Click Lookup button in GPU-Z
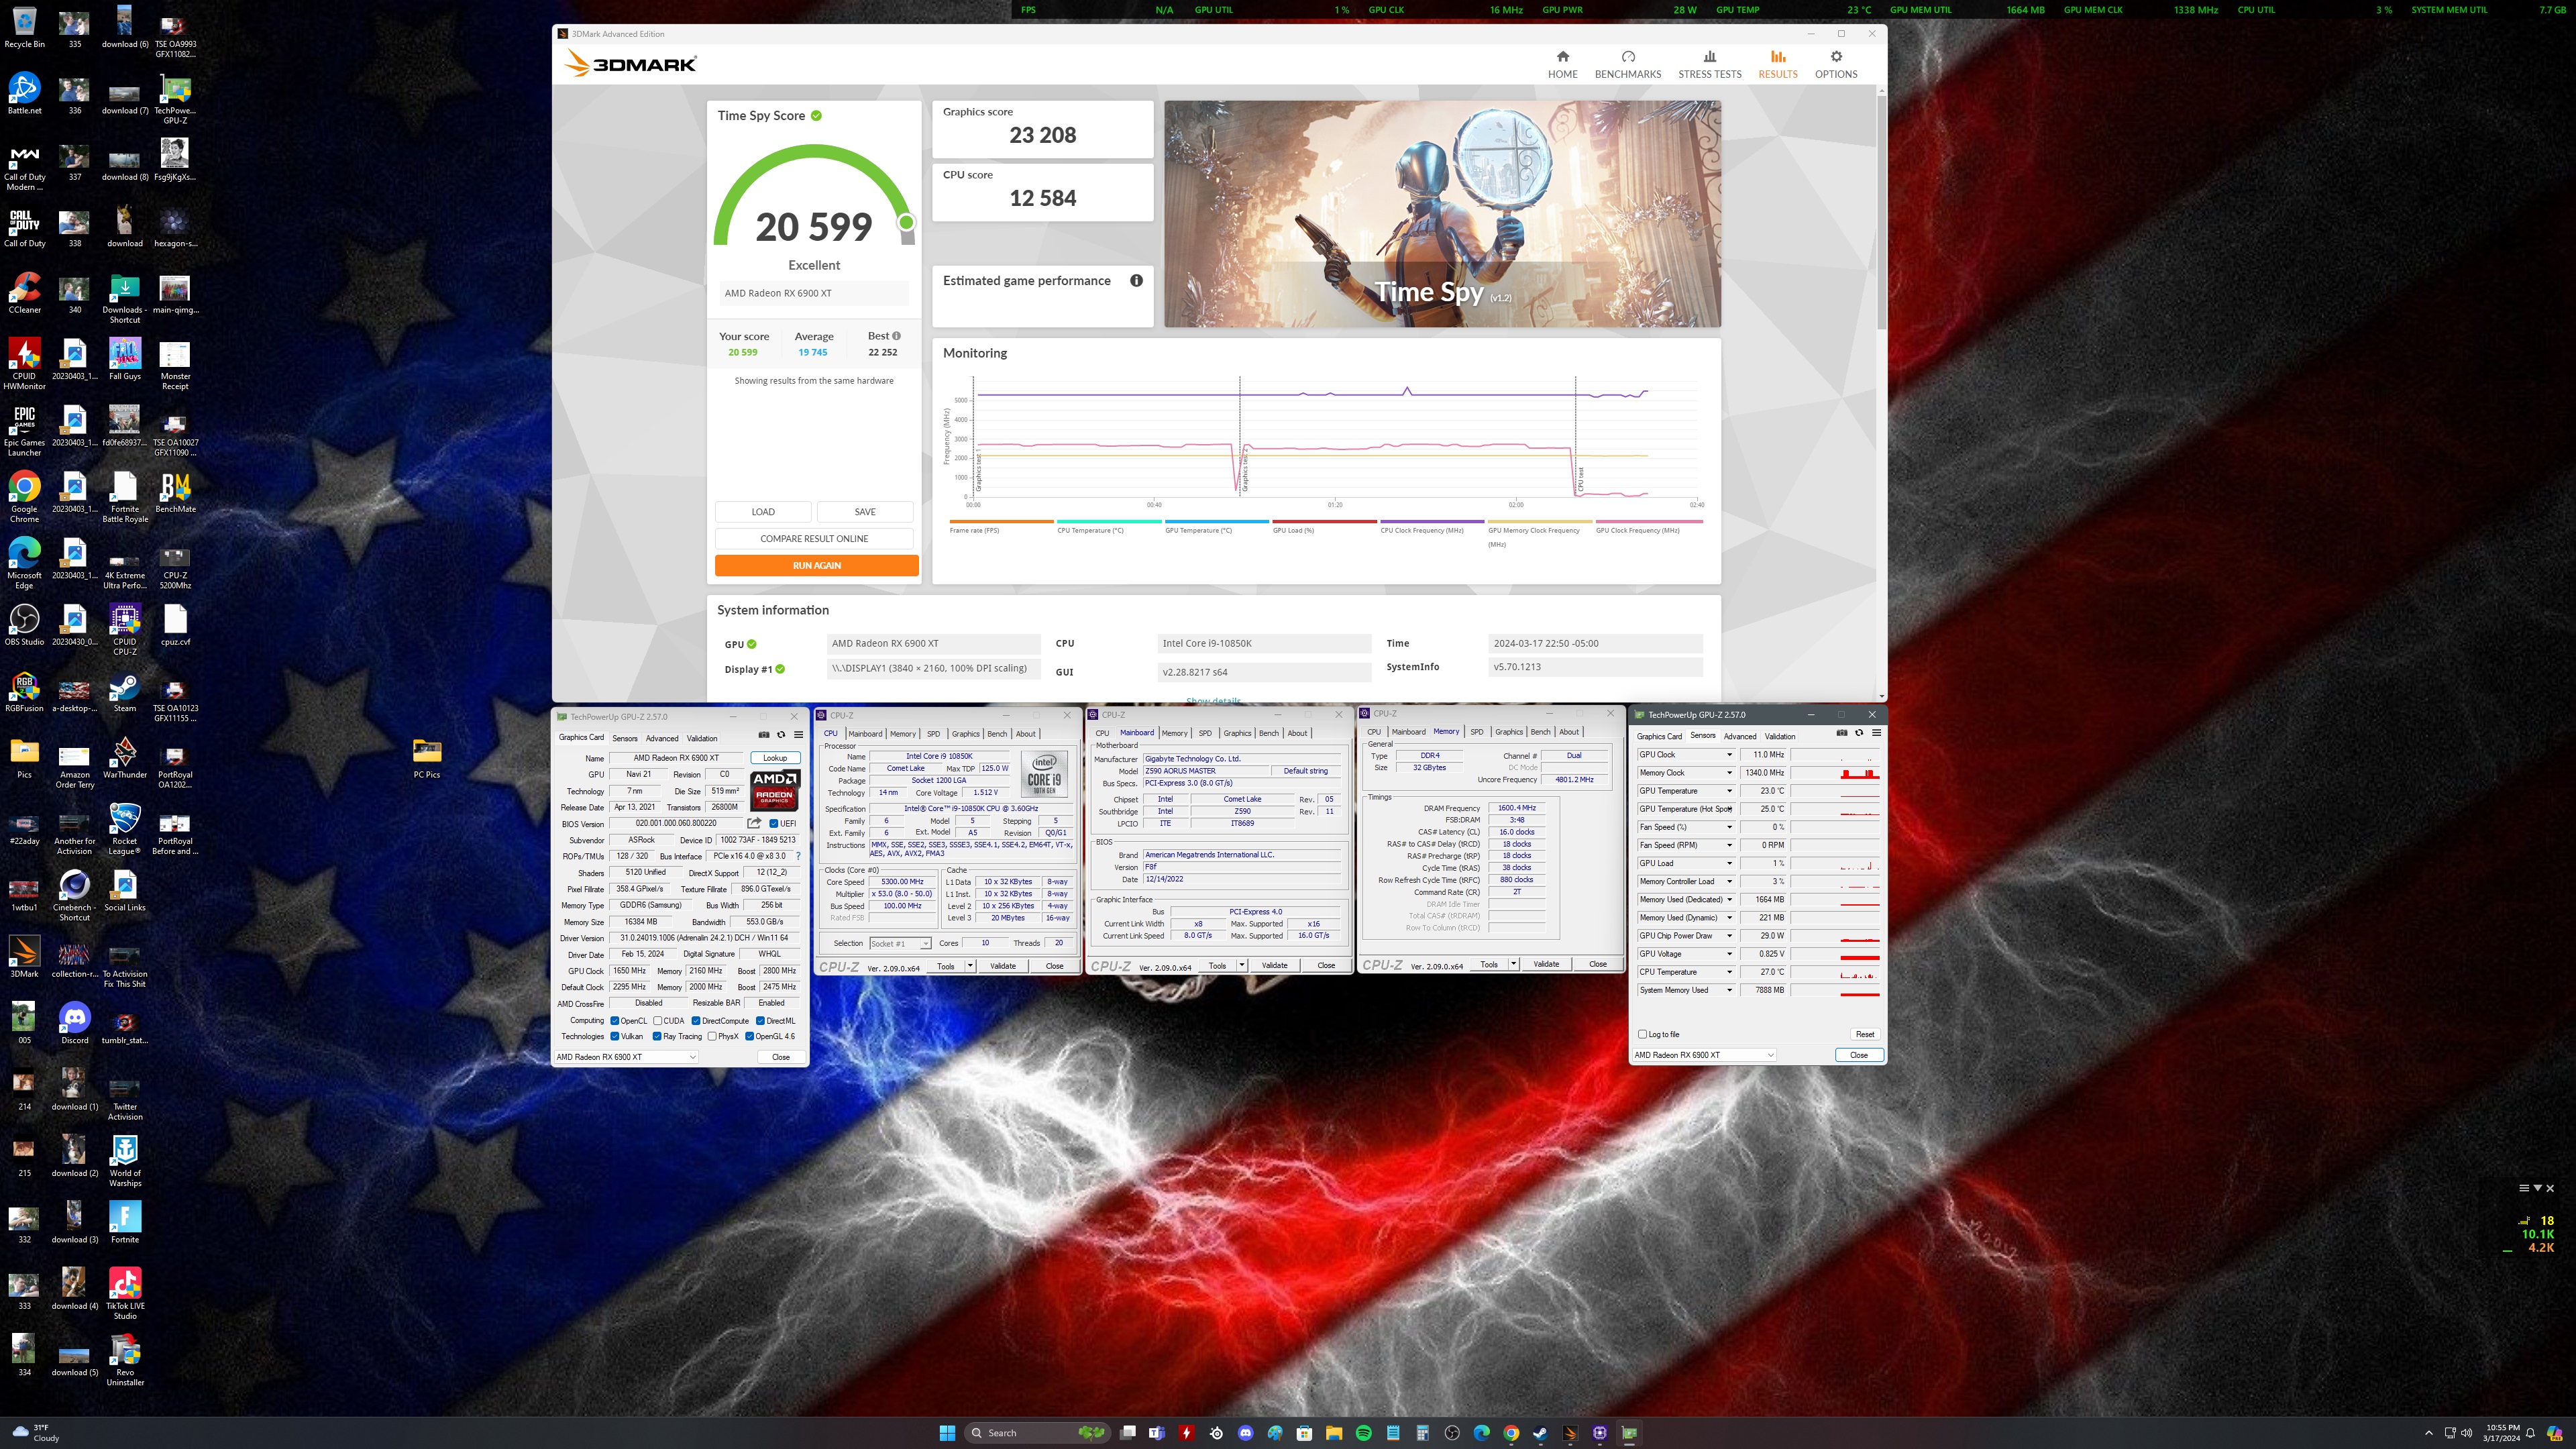Screen dimensions: 2576x1449 (x=775, y=758)
